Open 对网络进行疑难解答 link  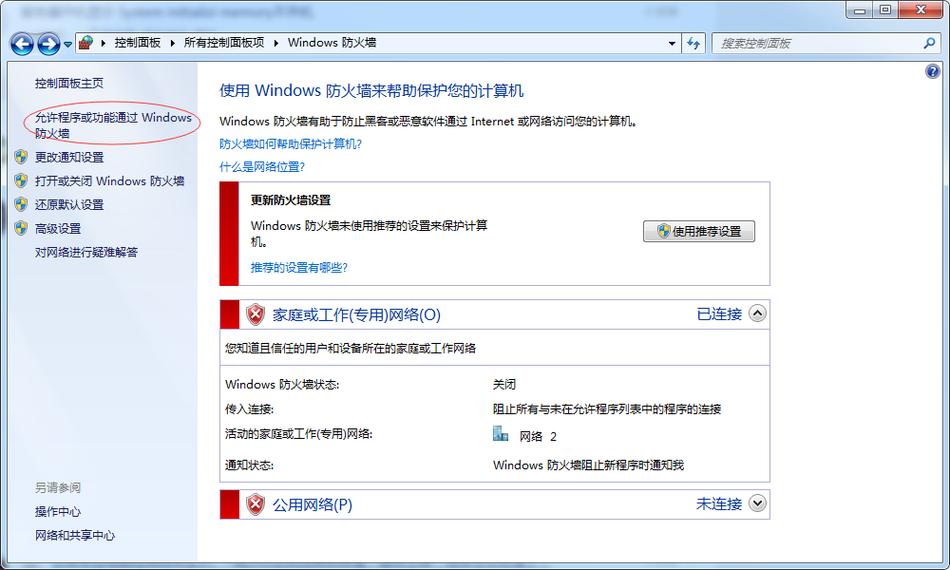tap(86, 252)
